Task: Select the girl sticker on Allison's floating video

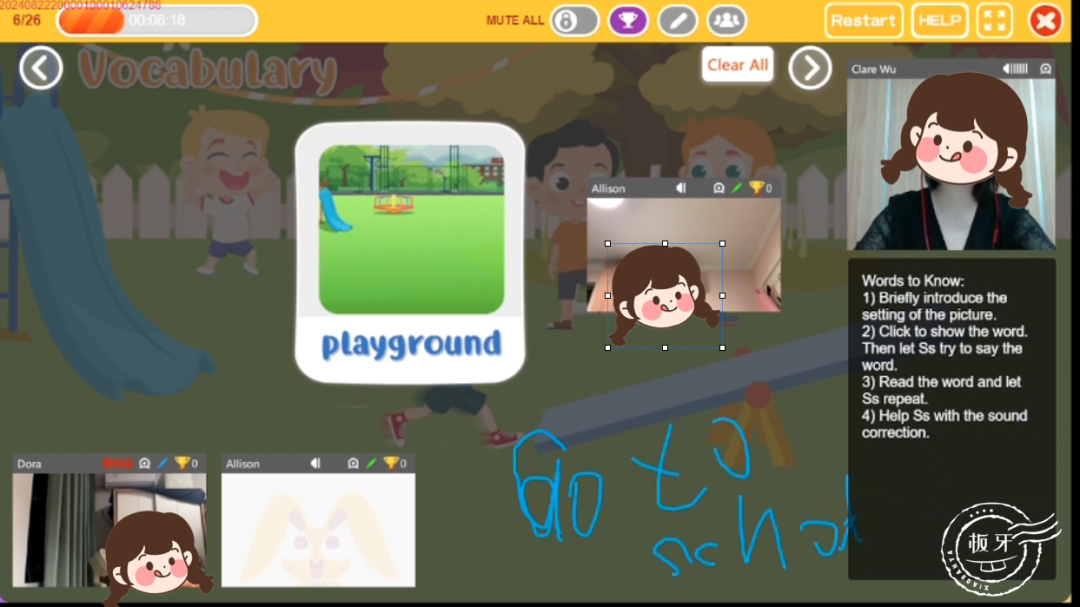Action: click(x=665, y=296)
